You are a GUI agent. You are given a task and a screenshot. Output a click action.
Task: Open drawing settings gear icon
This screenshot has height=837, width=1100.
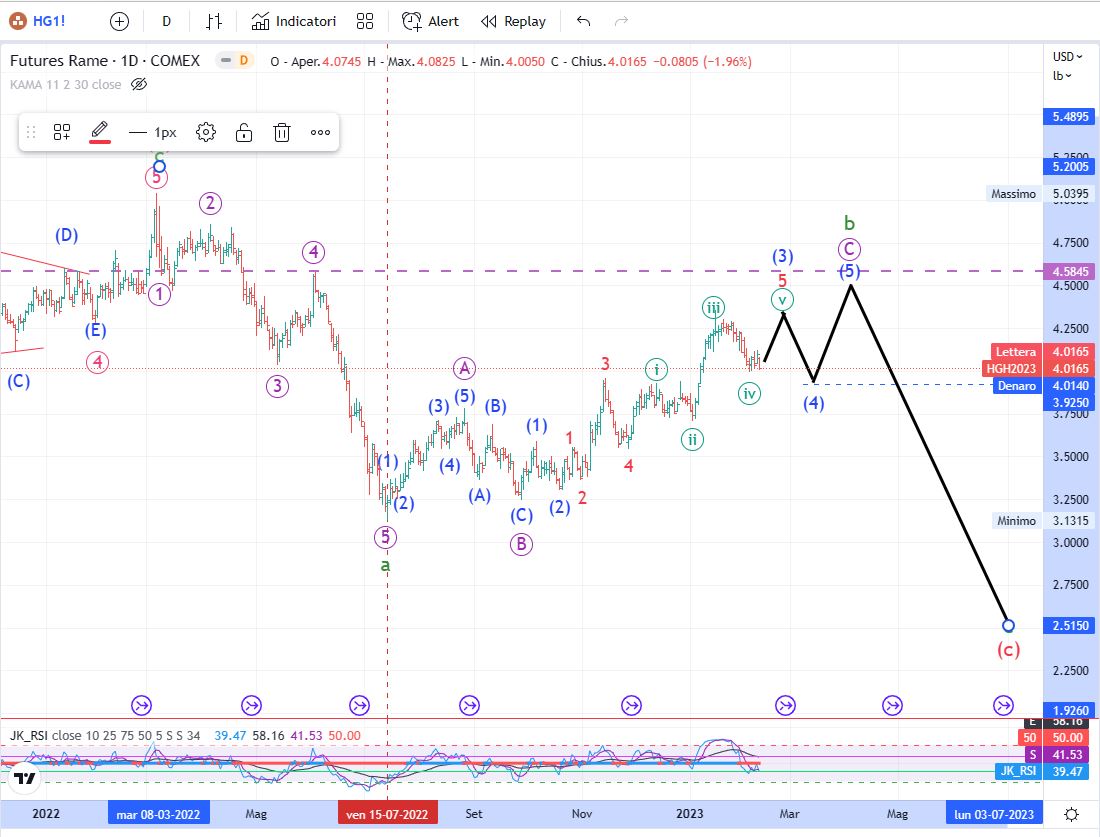tap(206, 132)
